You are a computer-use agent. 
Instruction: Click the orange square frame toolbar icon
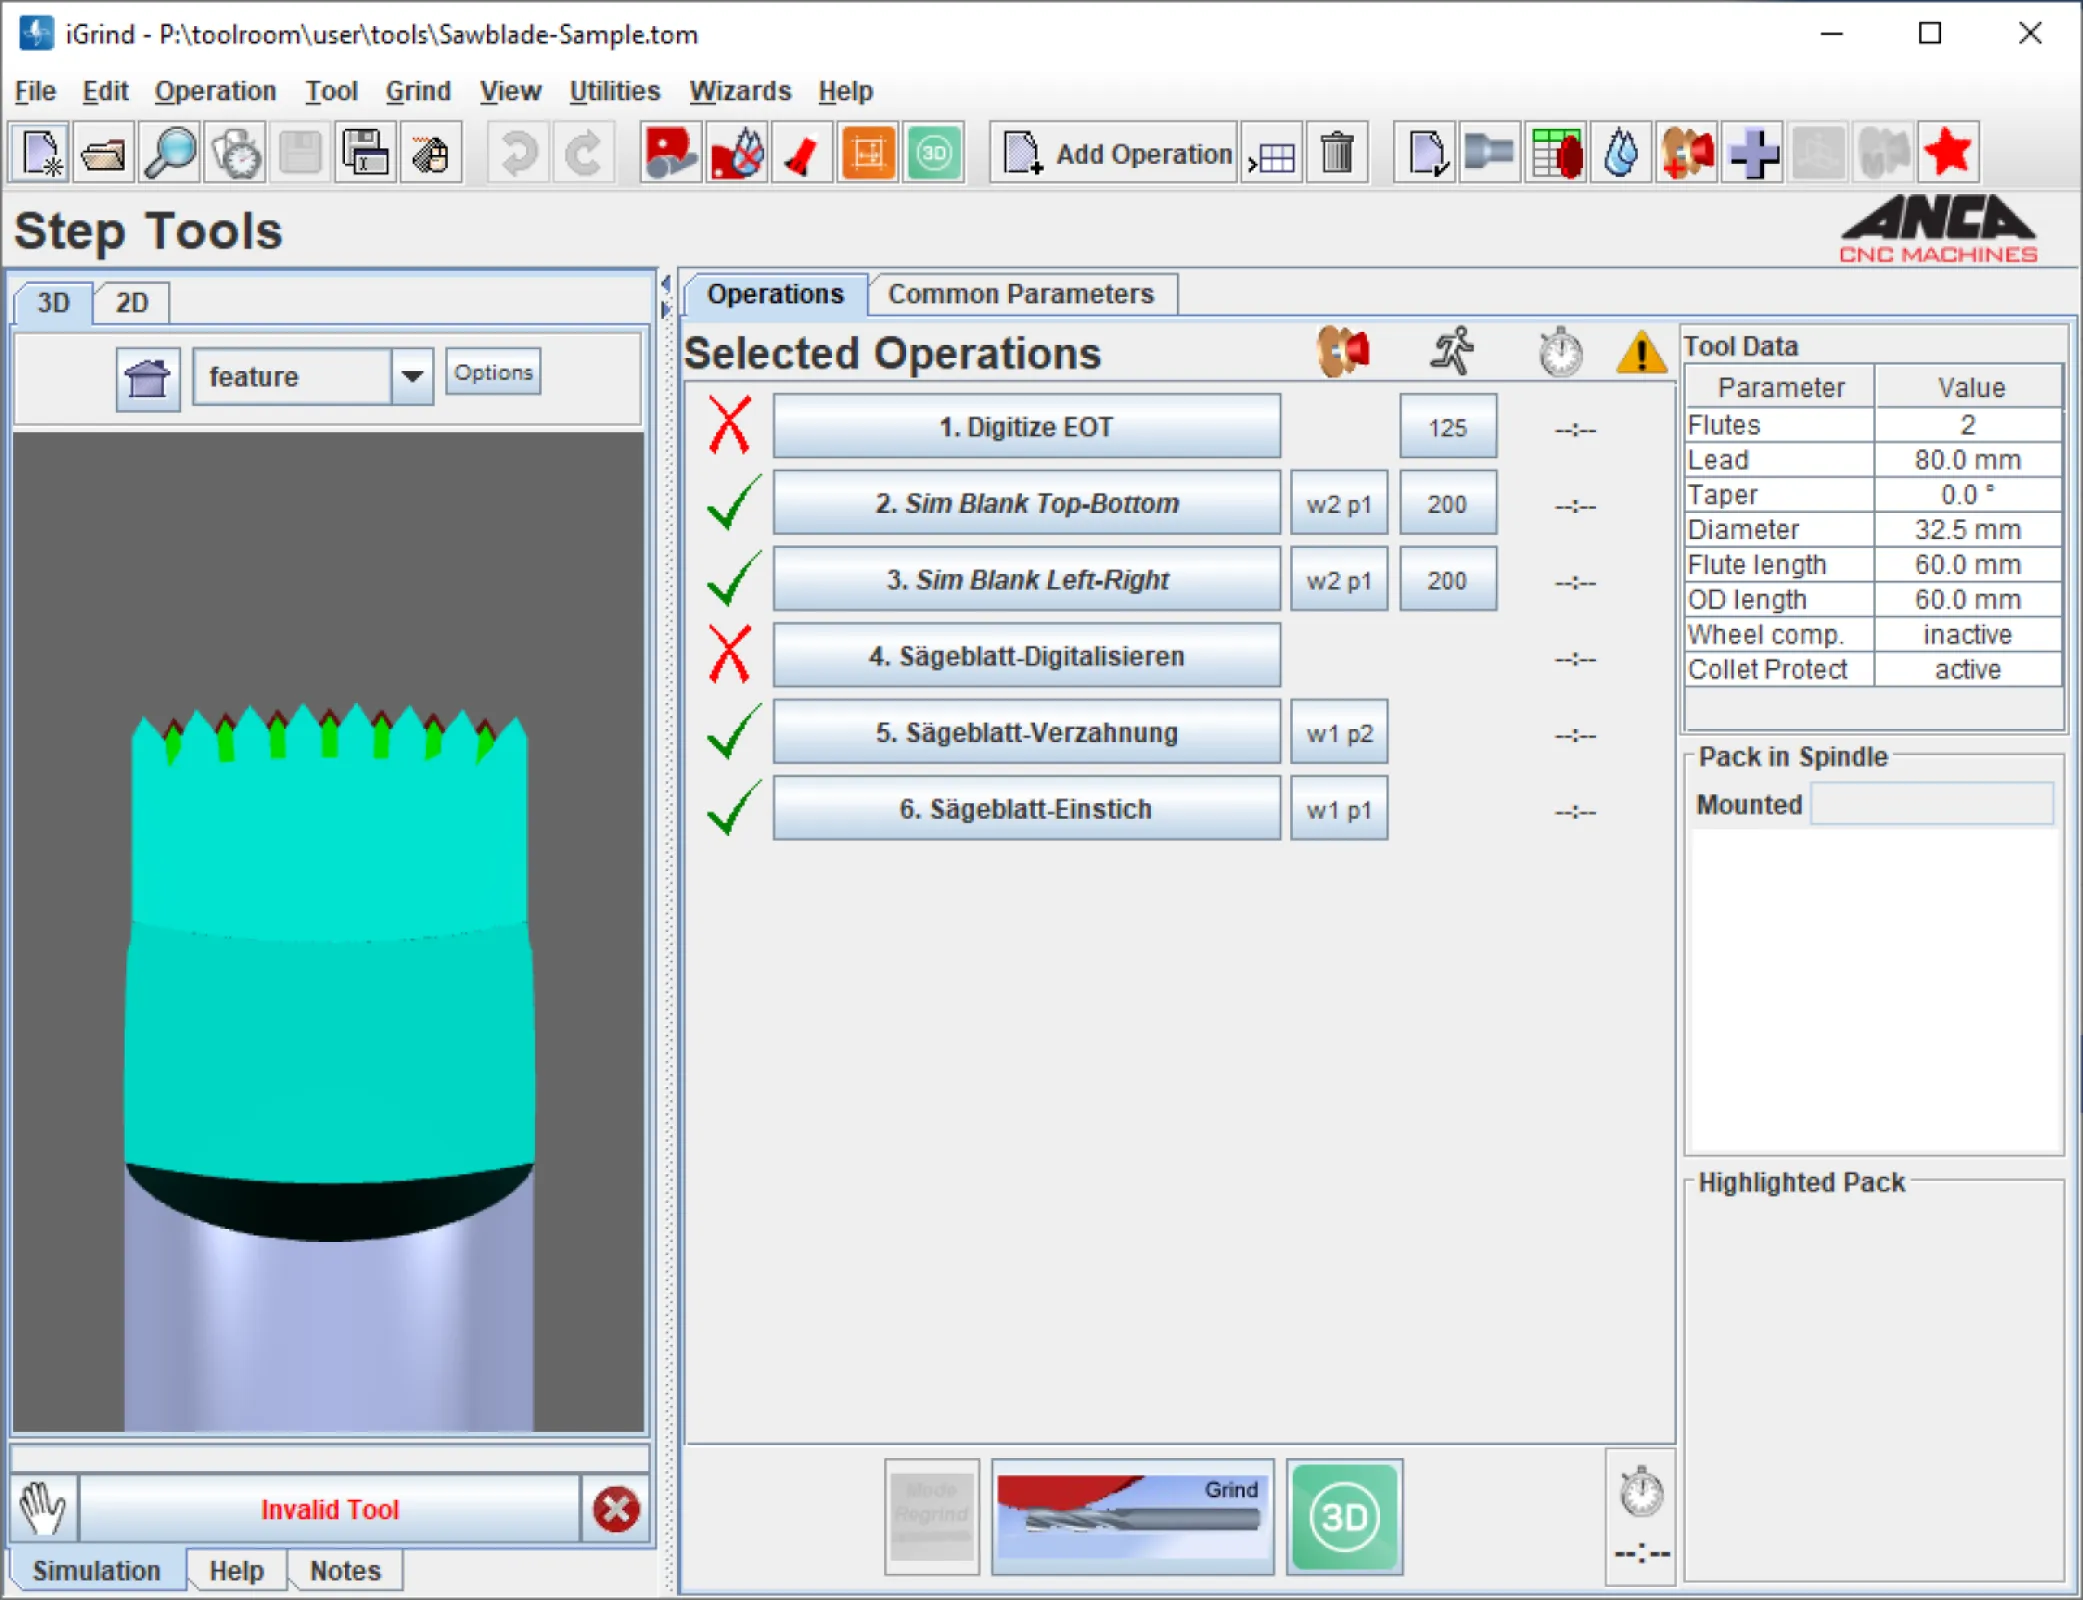(868, 153)
